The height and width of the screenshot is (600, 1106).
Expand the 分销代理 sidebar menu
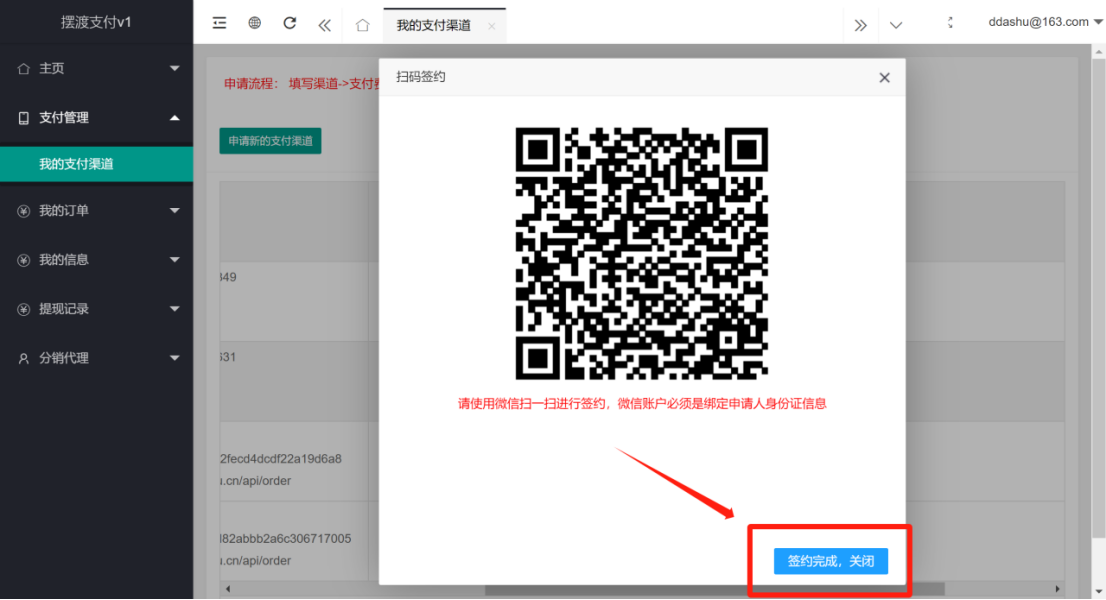pyautogui.click(x=97, y=358)
